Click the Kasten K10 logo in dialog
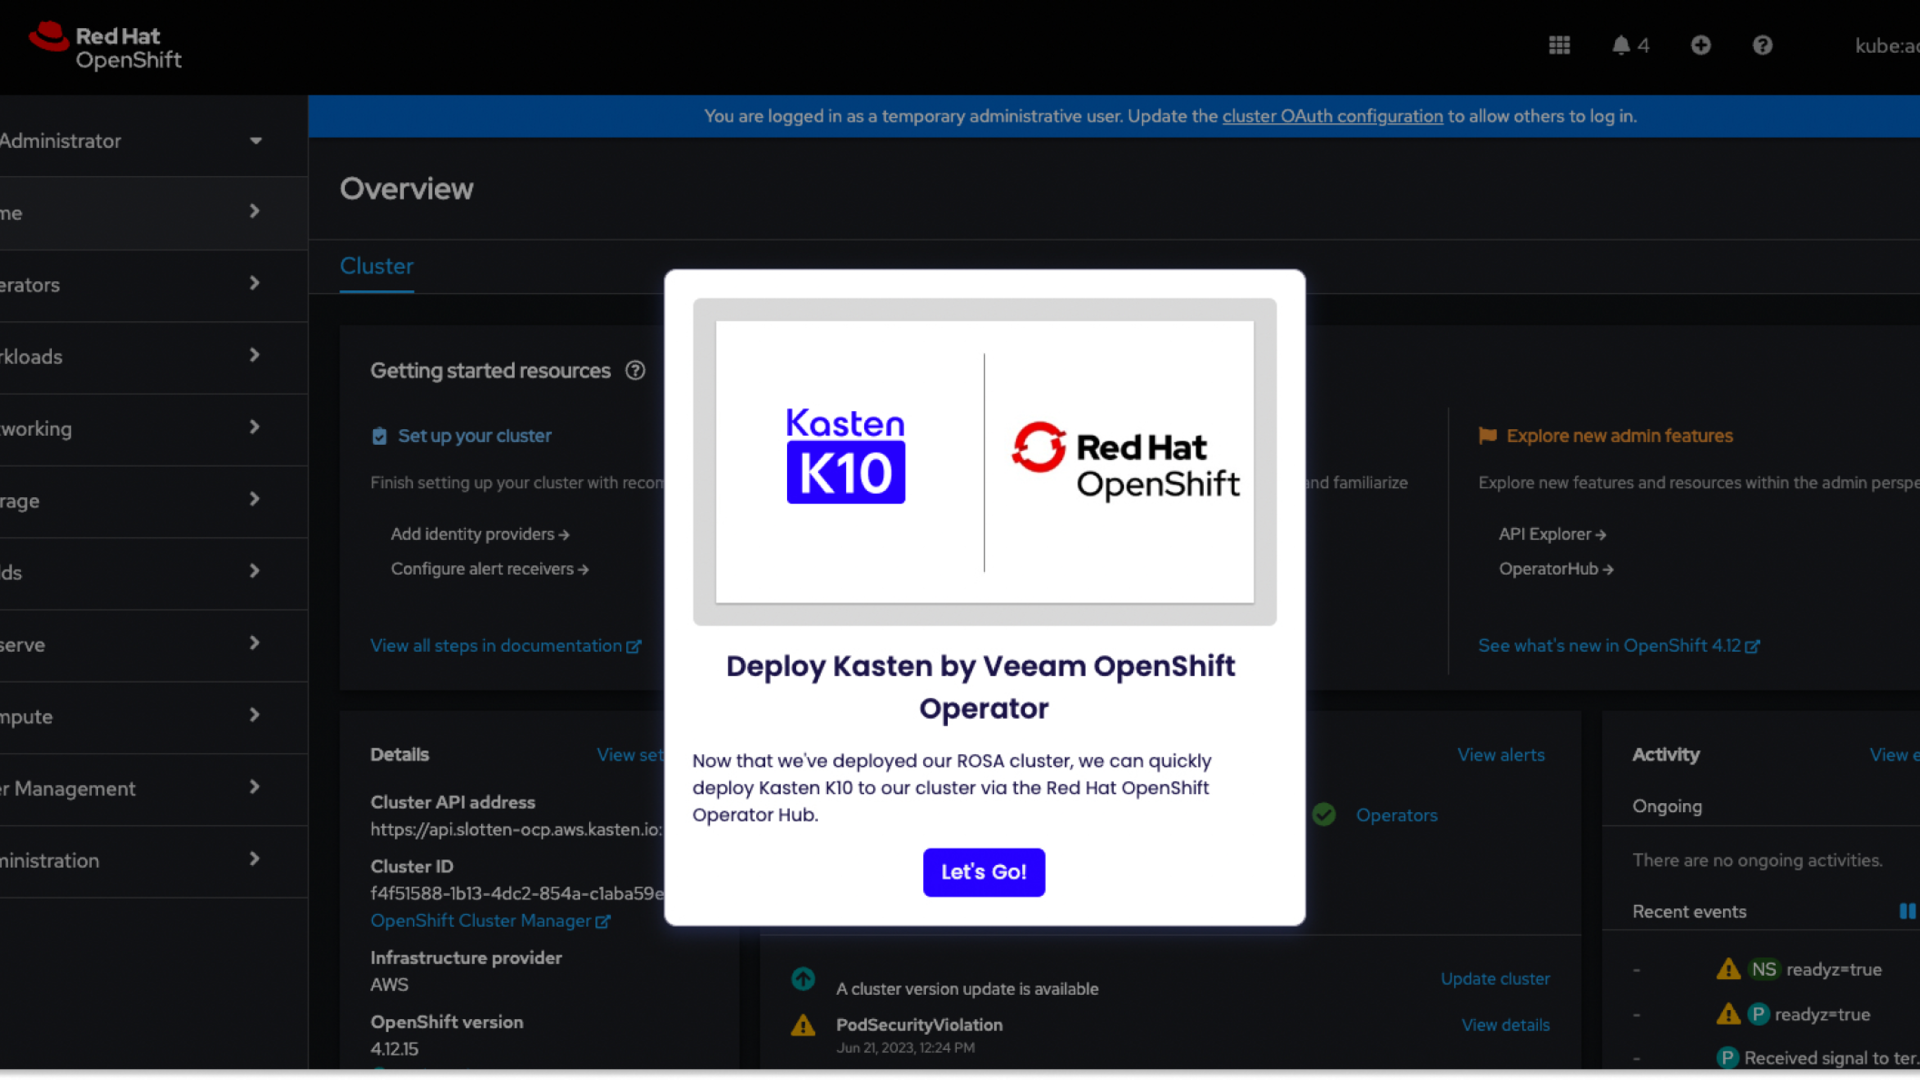Viewport: 1920px width, 1080px height. click(845, 455)
